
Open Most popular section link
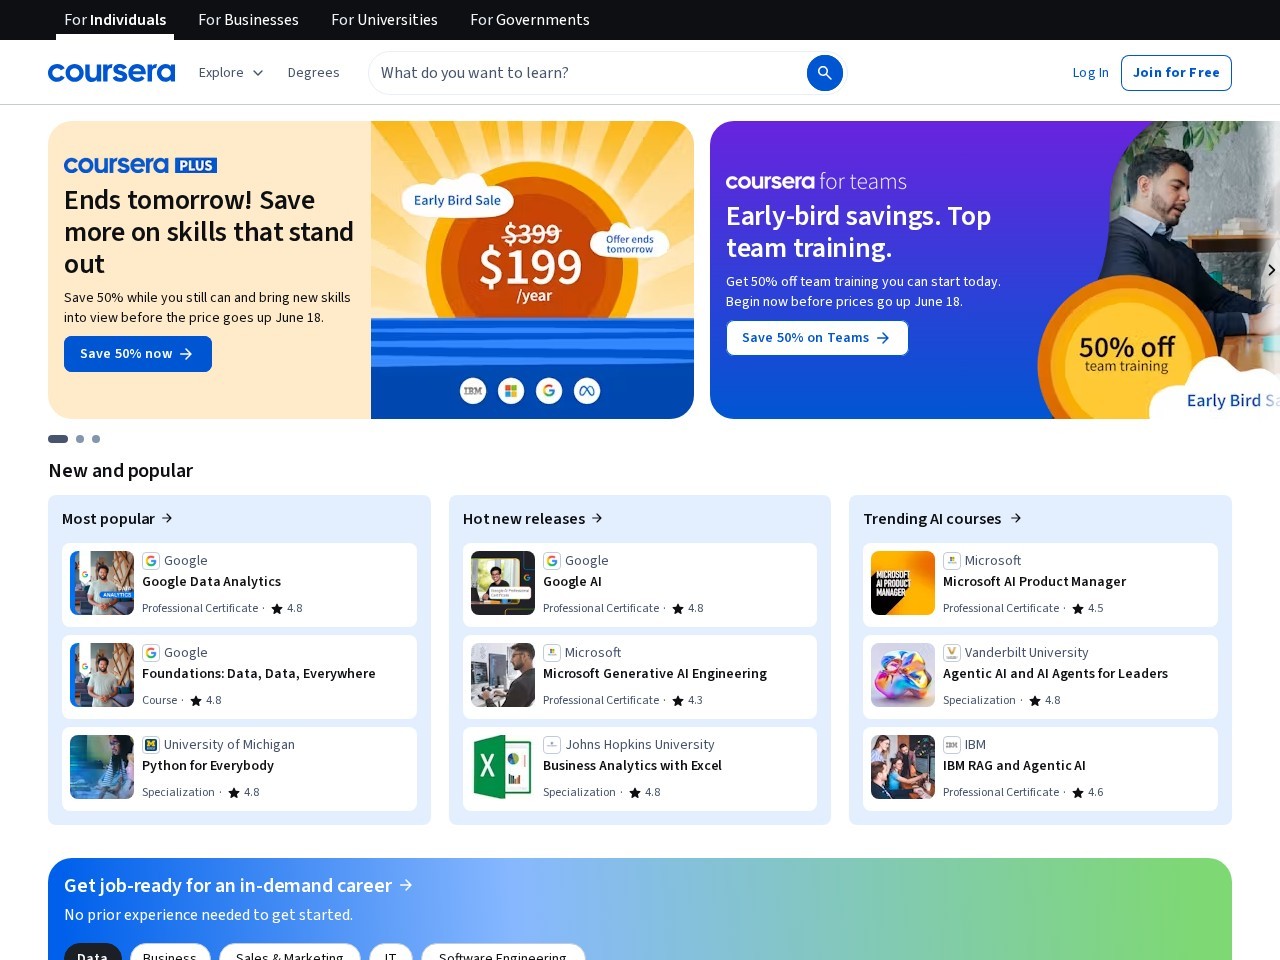(x=118, y=518)
